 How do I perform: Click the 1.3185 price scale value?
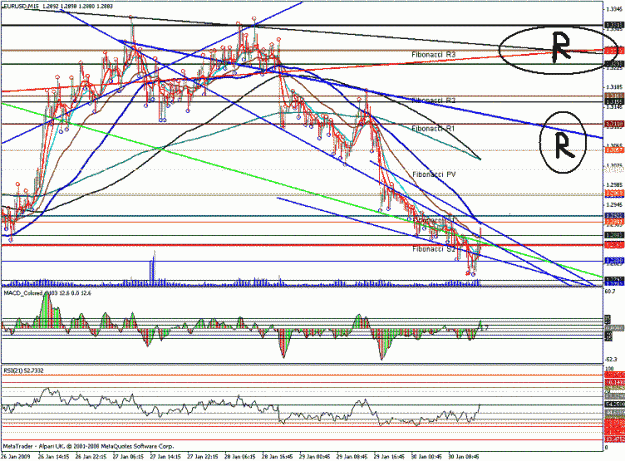pos(614,86)
